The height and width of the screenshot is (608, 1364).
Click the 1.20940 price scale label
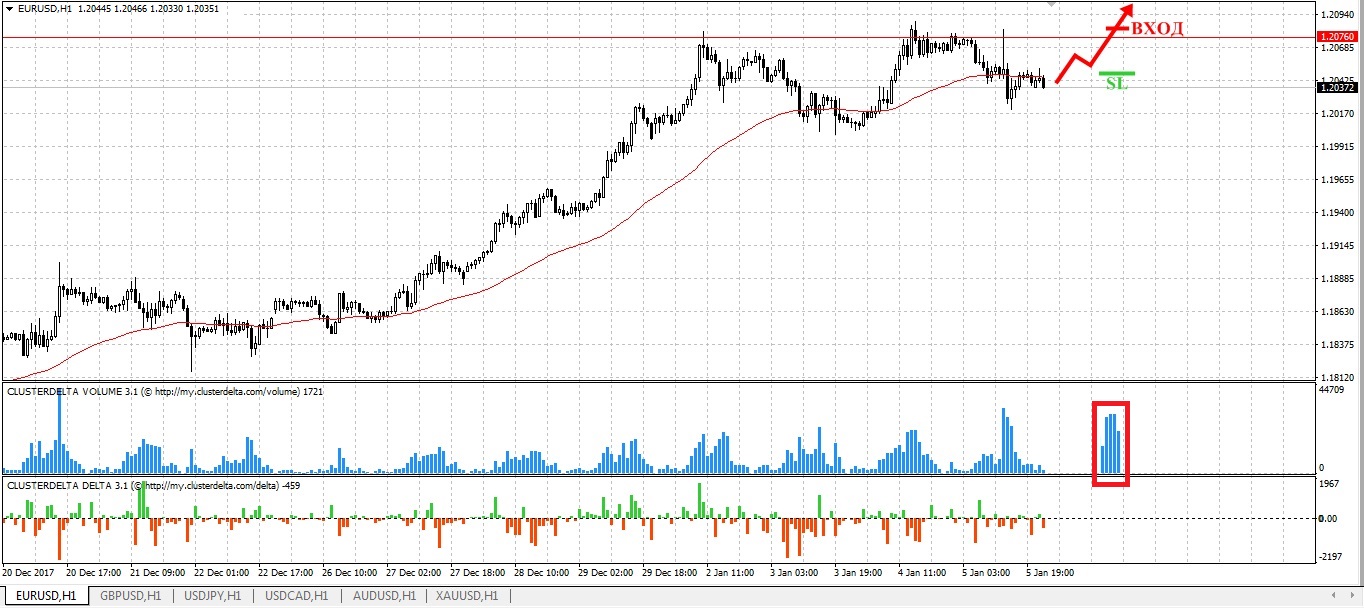click(x=1338, y=15)
